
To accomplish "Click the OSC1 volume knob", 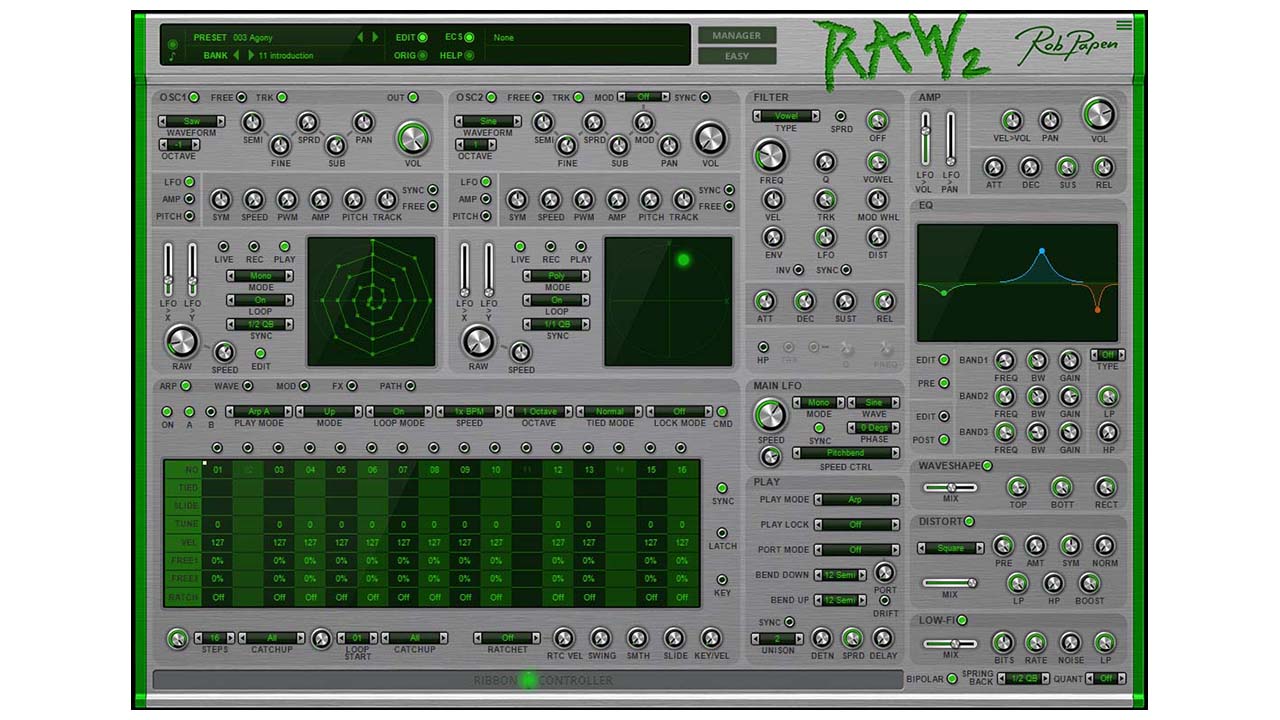I will coord(410,138).
